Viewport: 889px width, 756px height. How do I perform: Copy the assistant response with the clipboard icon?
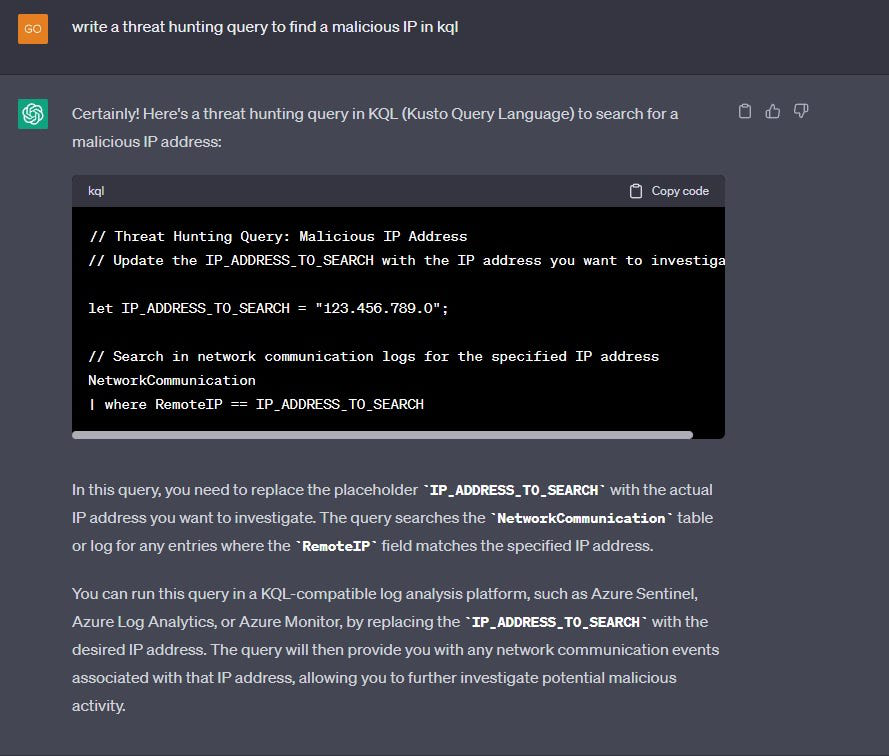pyautogui.click(x=745, y=111)
